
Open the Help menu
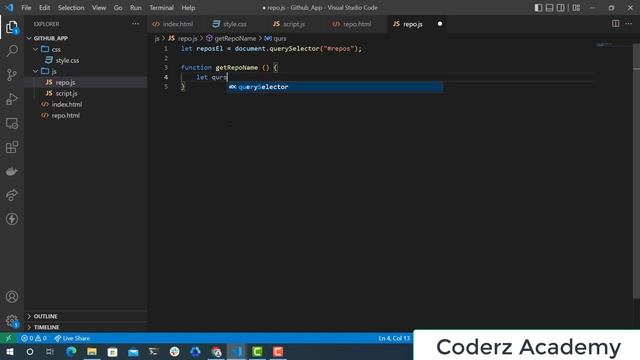click(x=188, y=8)
